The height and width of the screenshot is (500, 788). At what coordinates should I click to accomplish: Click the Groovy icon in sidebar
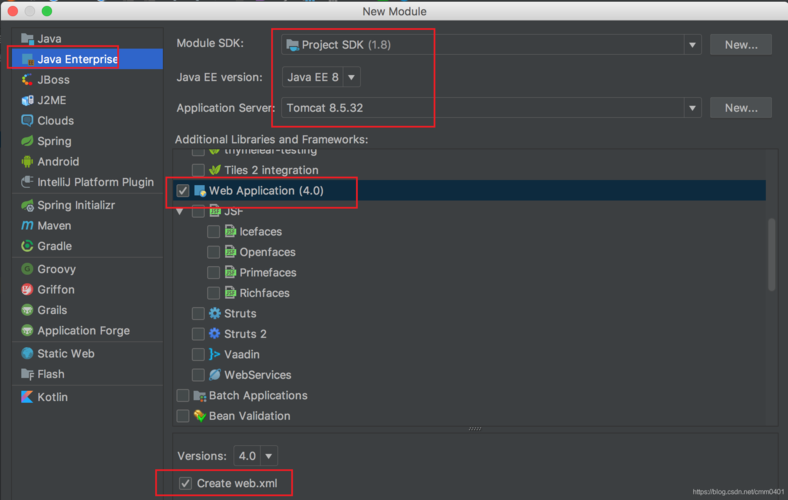click(x=28, y=269)
